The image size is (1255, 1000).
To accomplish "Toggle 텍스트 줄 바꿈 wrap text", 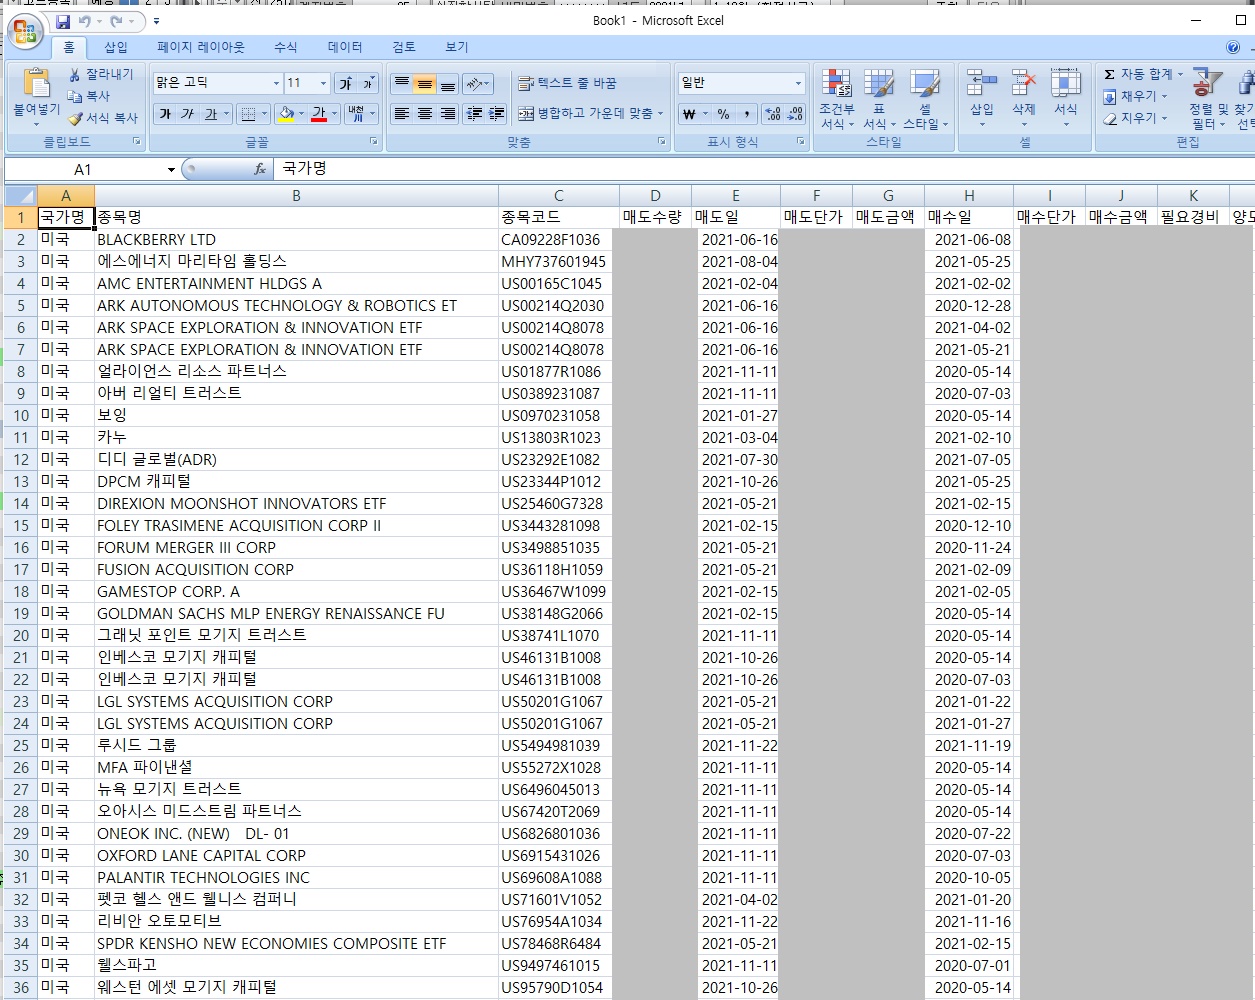I will pos(567,84).
